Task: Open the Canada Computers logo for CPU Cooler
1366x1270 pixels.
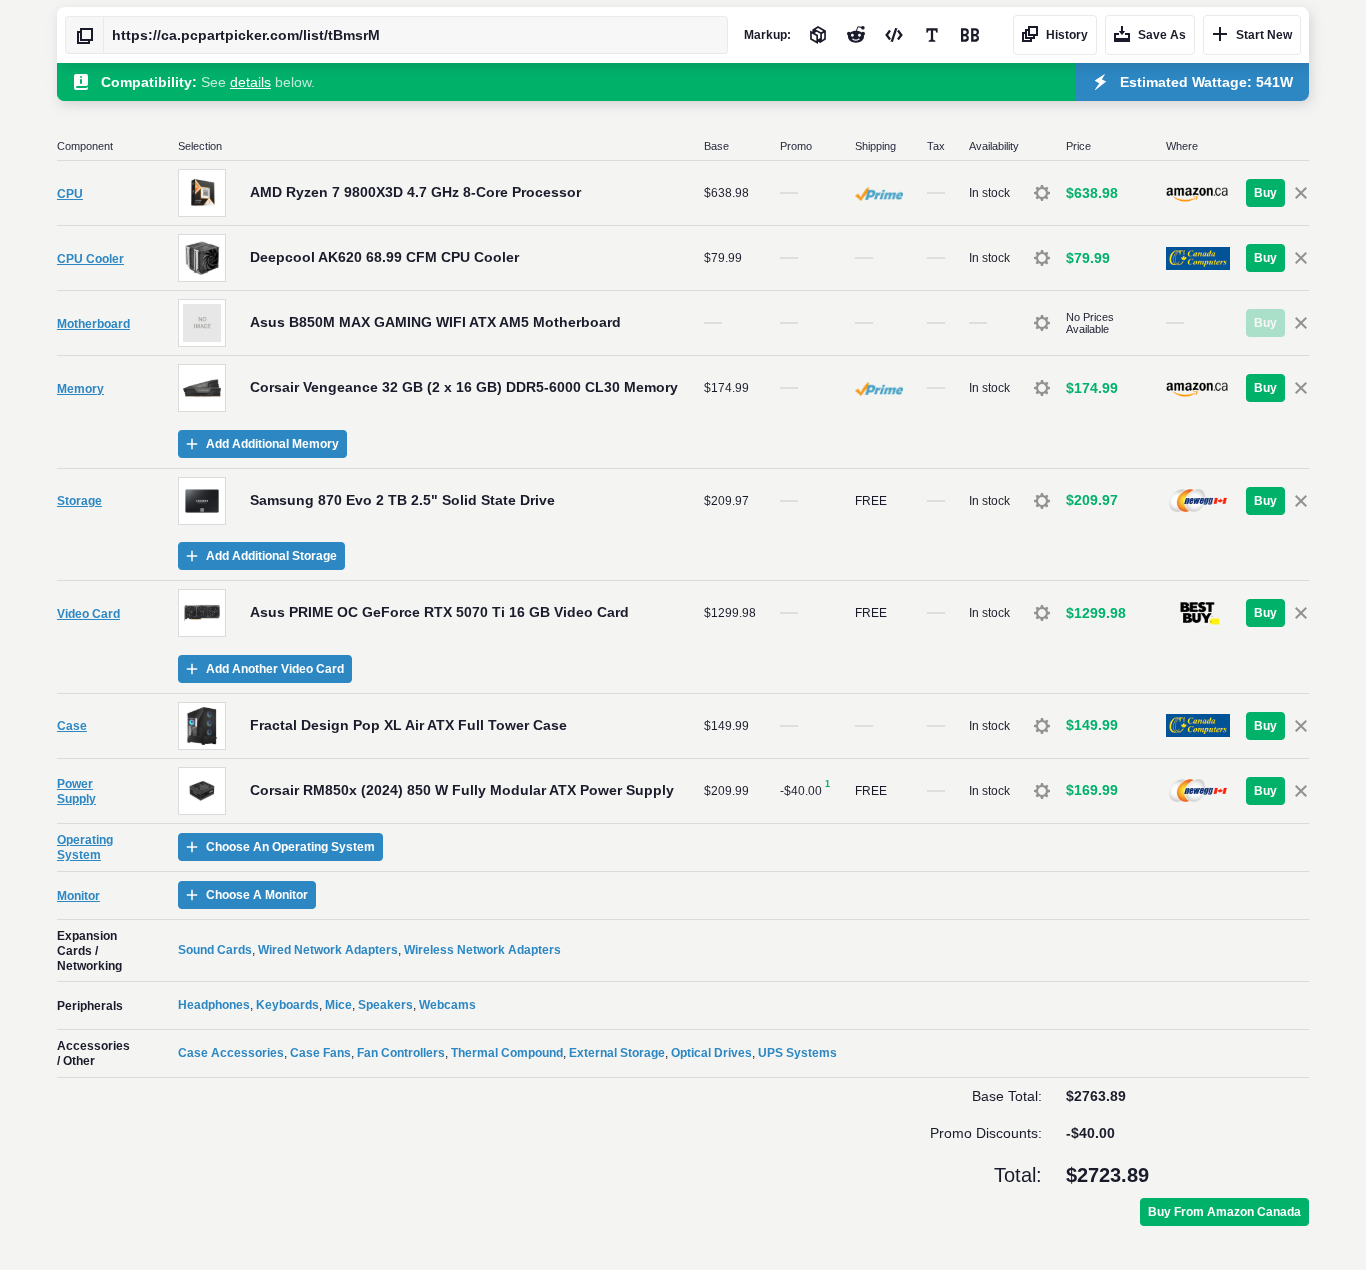Action: [x=1198, y=258]
